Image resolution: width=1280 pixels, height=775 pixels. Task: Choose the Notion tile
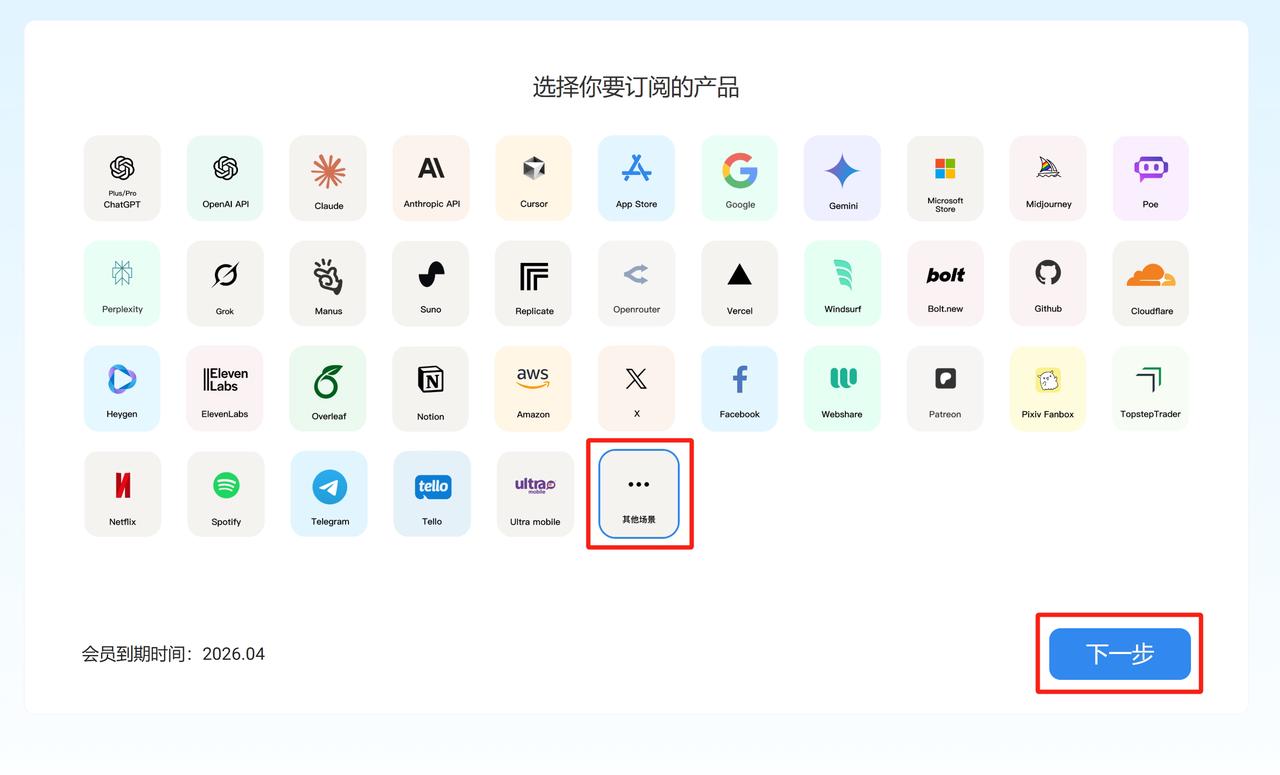tap(431, 389)
